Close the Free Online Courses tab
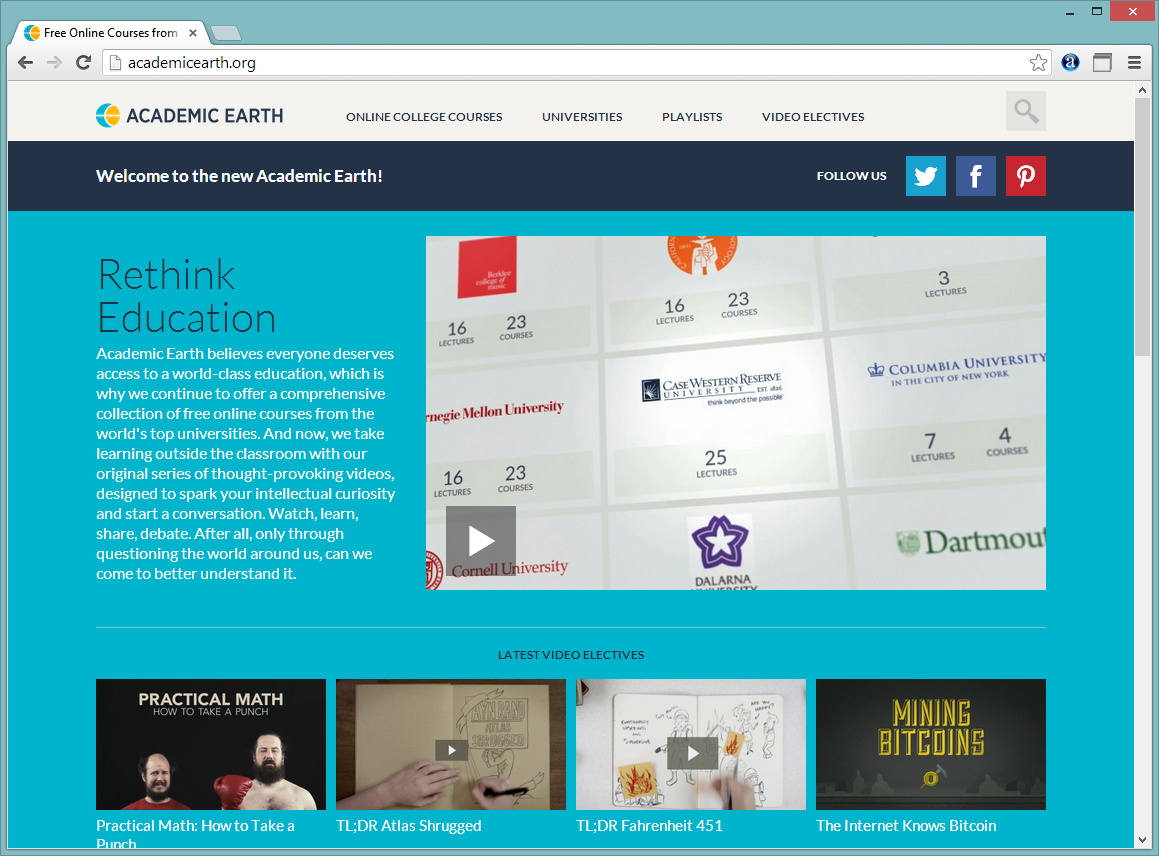The height and width of the screenshot is (856, 1159). pyautogui.click(x=193, y=33)
